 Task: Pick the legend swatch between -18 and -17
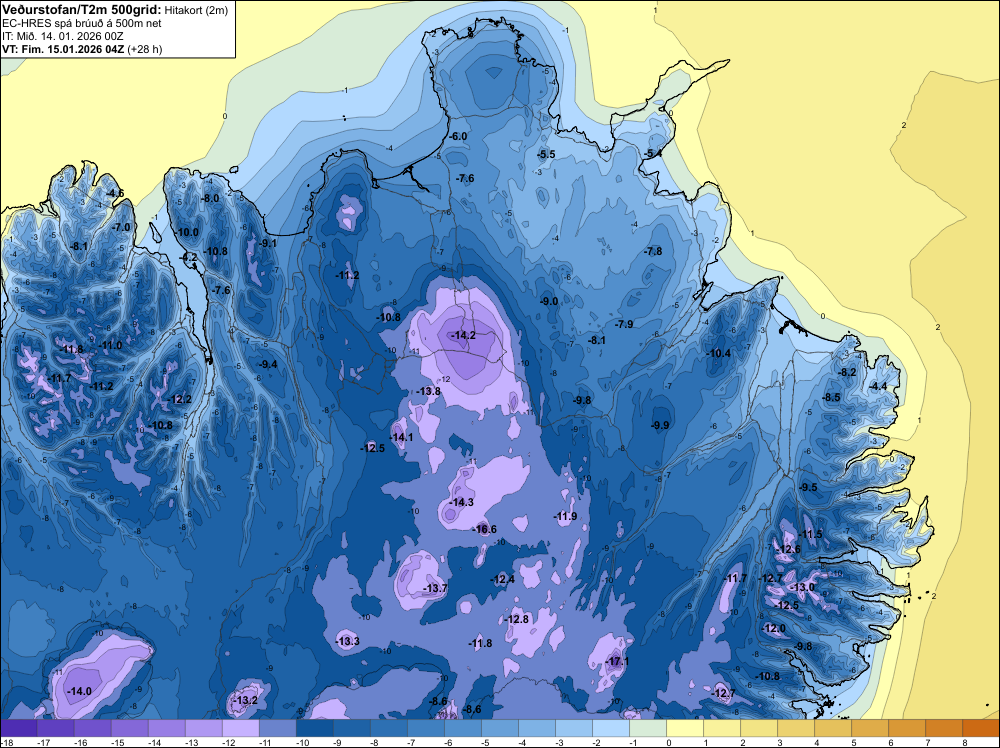coord(18,728)
